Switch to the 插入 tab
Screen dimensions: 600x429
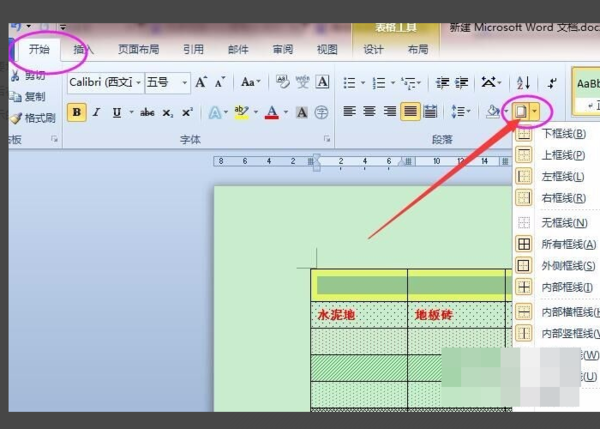pos(83,49)
